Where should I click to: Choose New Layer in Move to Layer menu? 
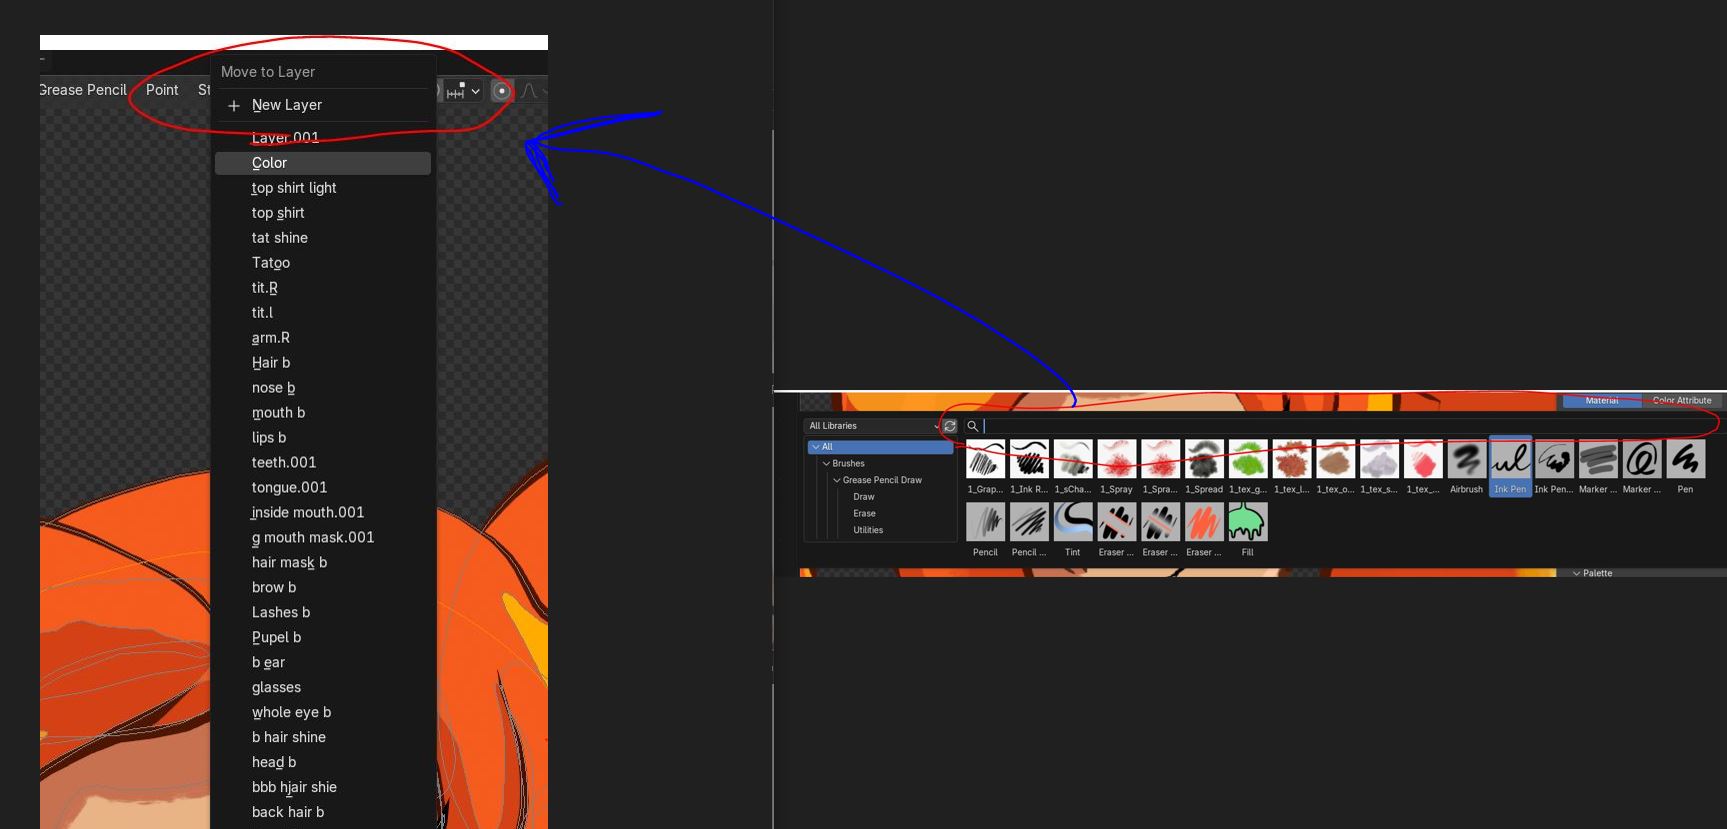323,105
